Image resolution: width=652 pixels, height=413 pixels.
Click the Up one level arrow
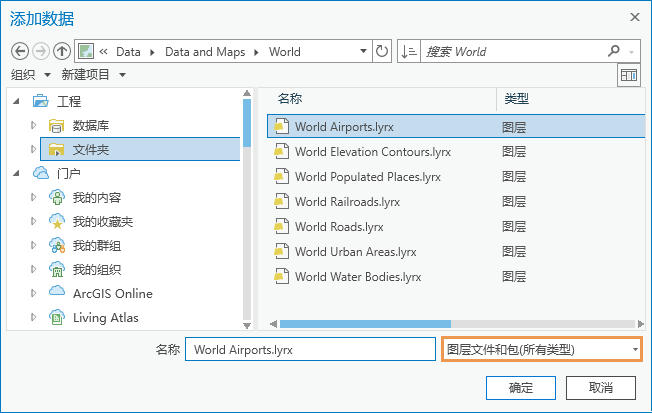coord(62,51)
